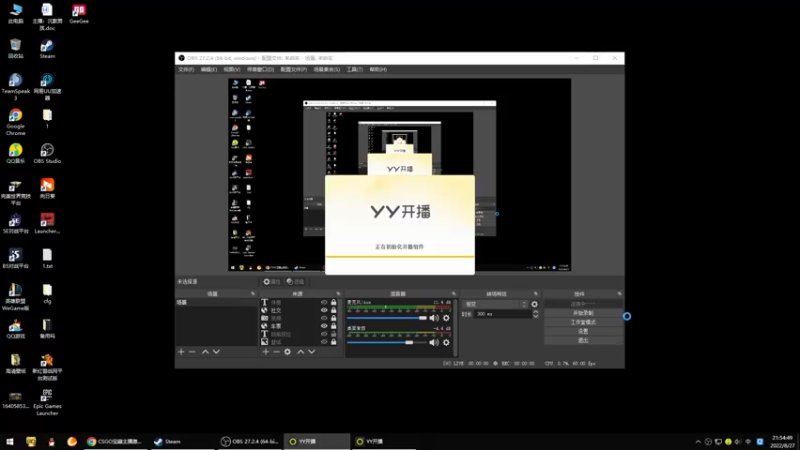Move source down with arrow icon
800x450 pixels.
coord(312,352)
